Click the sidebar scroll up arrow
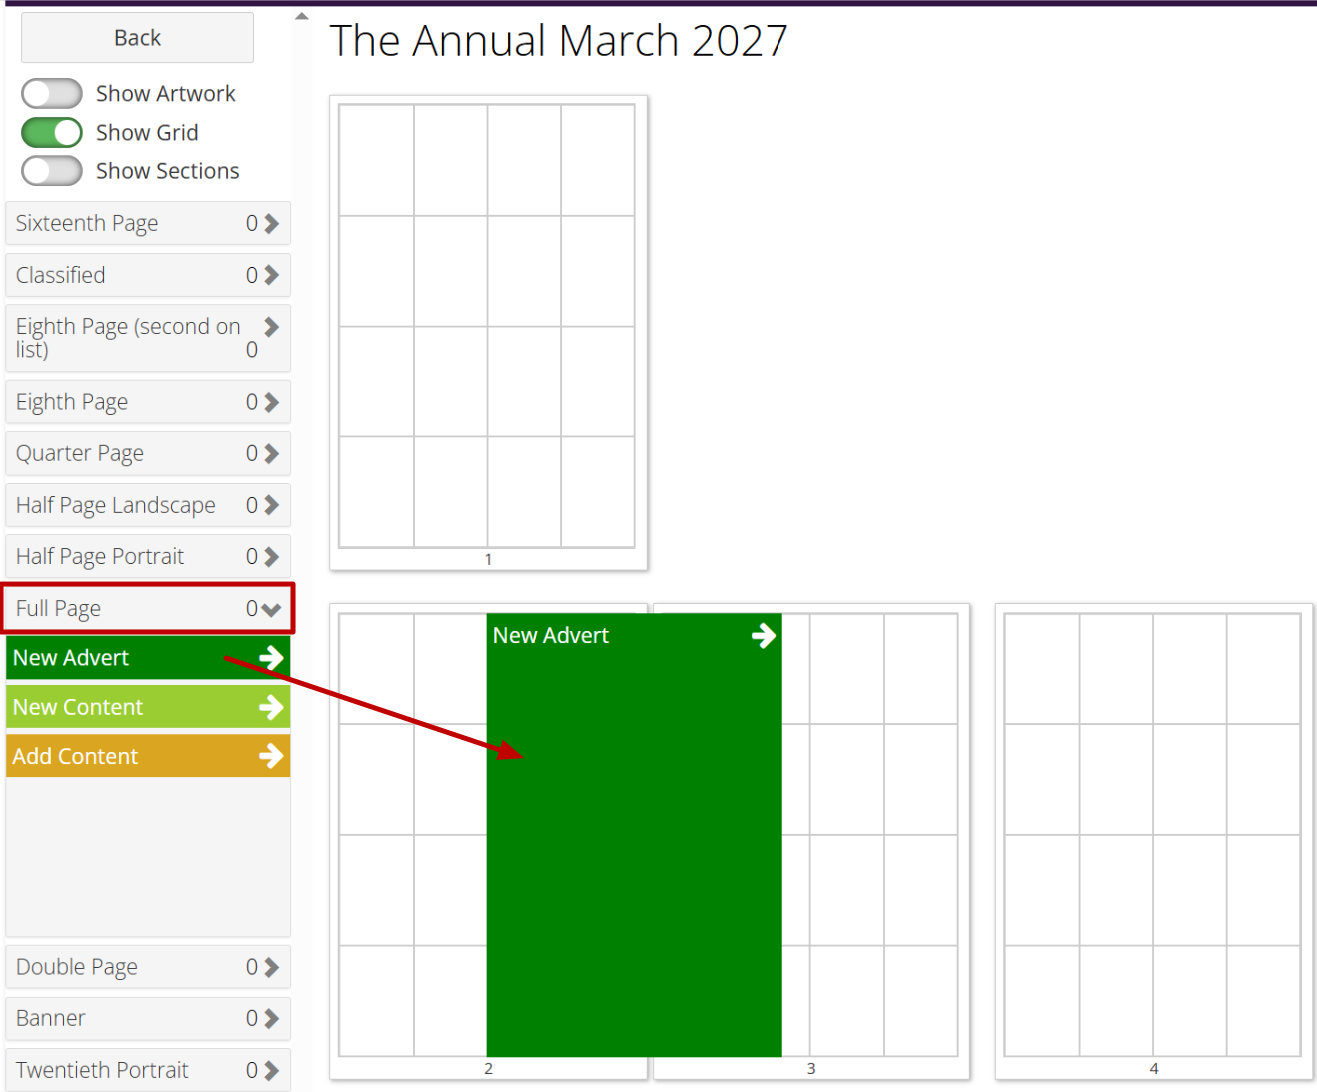The image size is (1317, 1092). (x=302, y=16)
